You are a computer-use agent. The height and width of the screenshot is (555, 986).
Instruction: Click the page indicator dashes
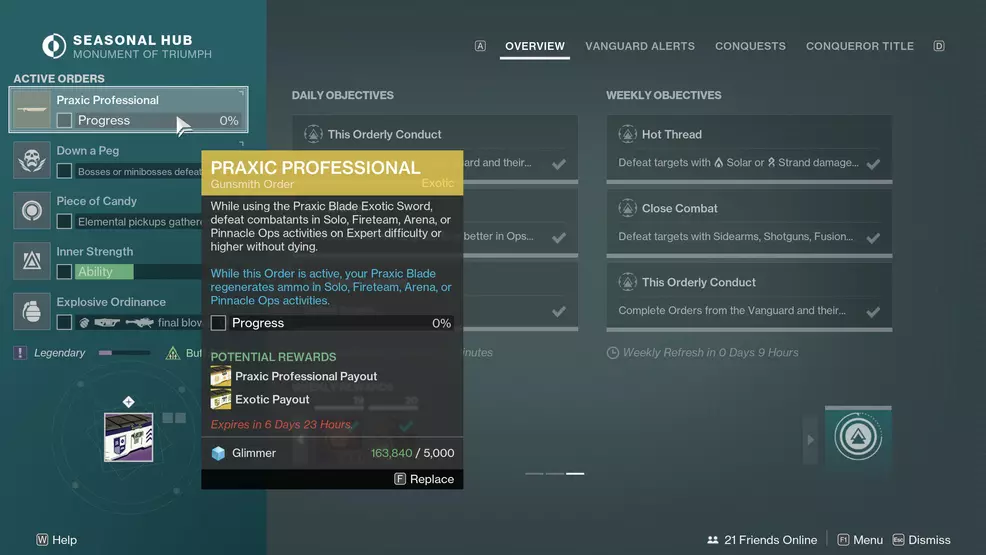(x=555, y=473)
